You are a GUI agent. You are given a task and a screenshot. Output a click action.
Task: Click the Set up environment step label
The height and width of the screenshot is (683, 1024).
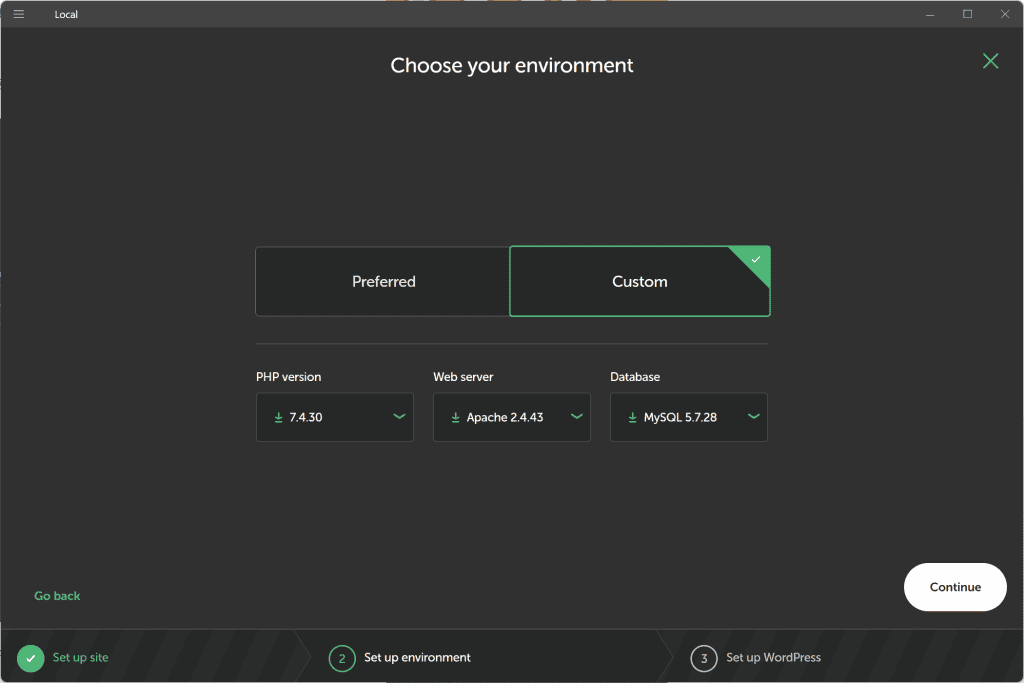point(417,658)
